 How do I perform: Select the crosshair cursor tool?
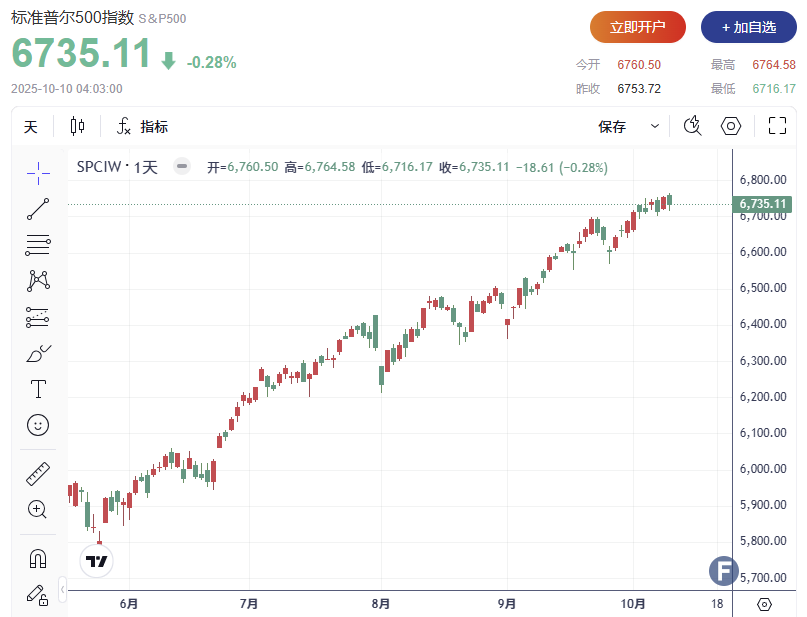point(38,173)
